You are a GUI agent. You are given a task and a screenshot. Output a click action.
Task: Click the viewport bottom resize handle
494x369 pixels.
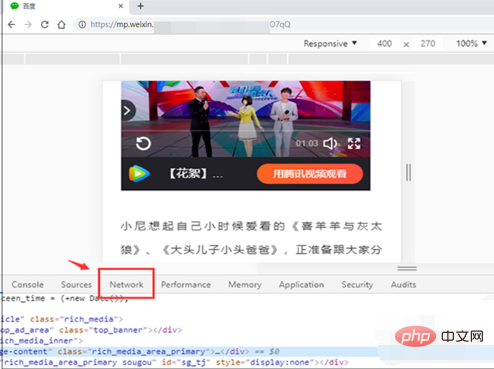pyautogui.click(x=407, y=268)
